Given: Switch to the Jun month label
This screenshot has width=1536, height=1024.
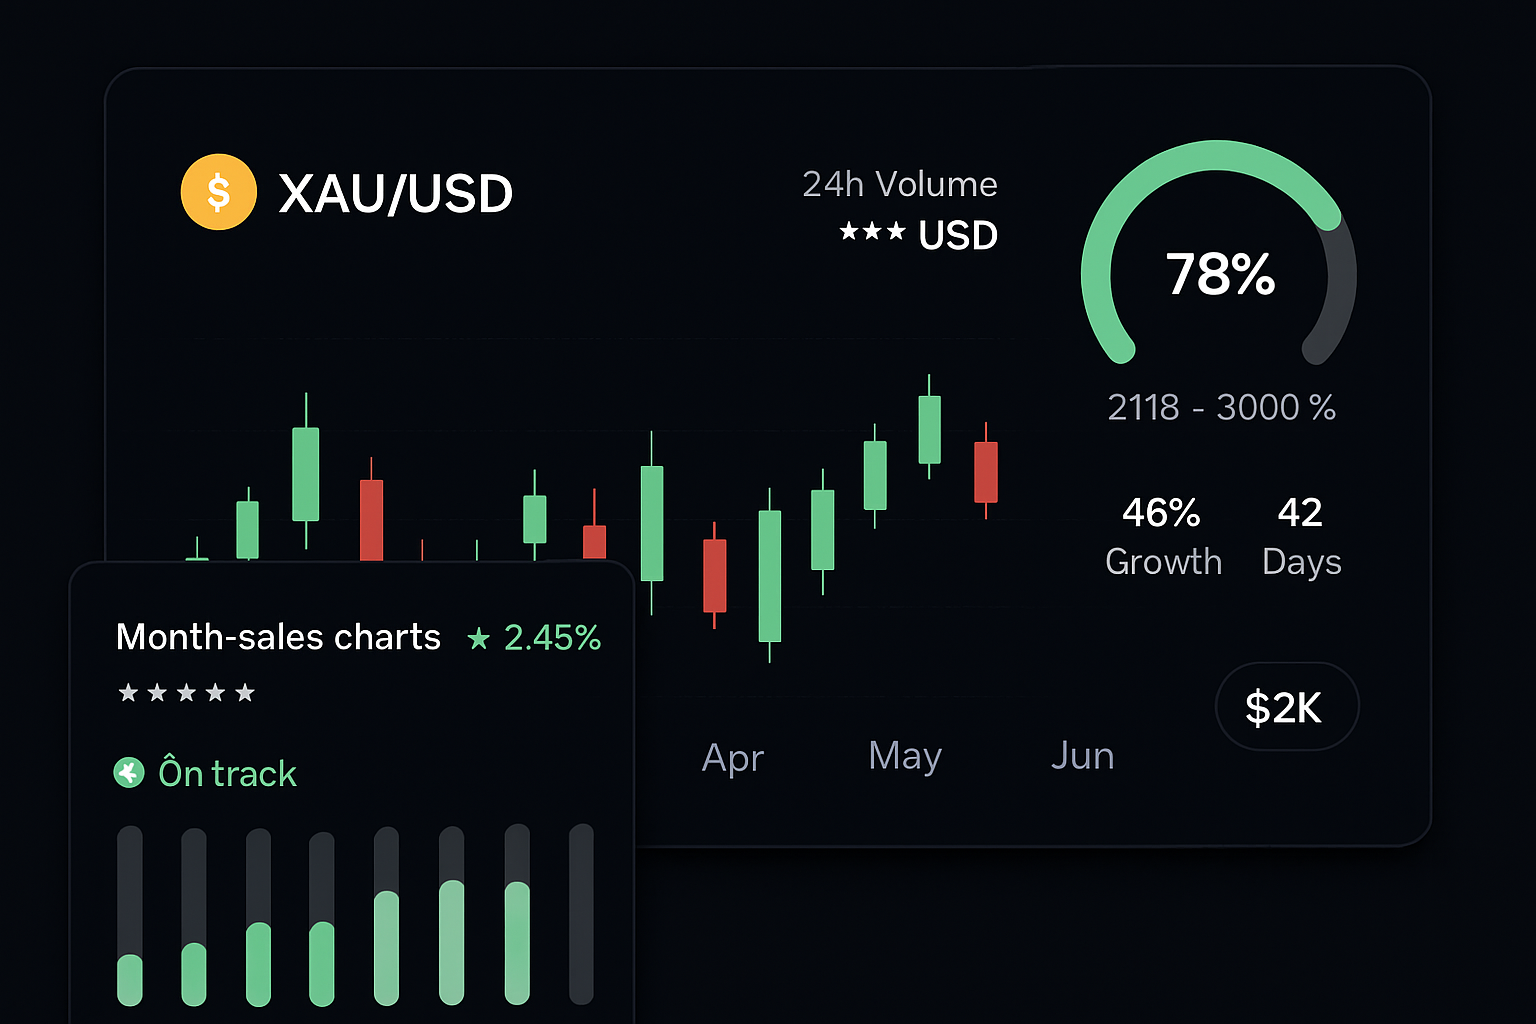Looking at the screenshot, I should (1082, 756).
